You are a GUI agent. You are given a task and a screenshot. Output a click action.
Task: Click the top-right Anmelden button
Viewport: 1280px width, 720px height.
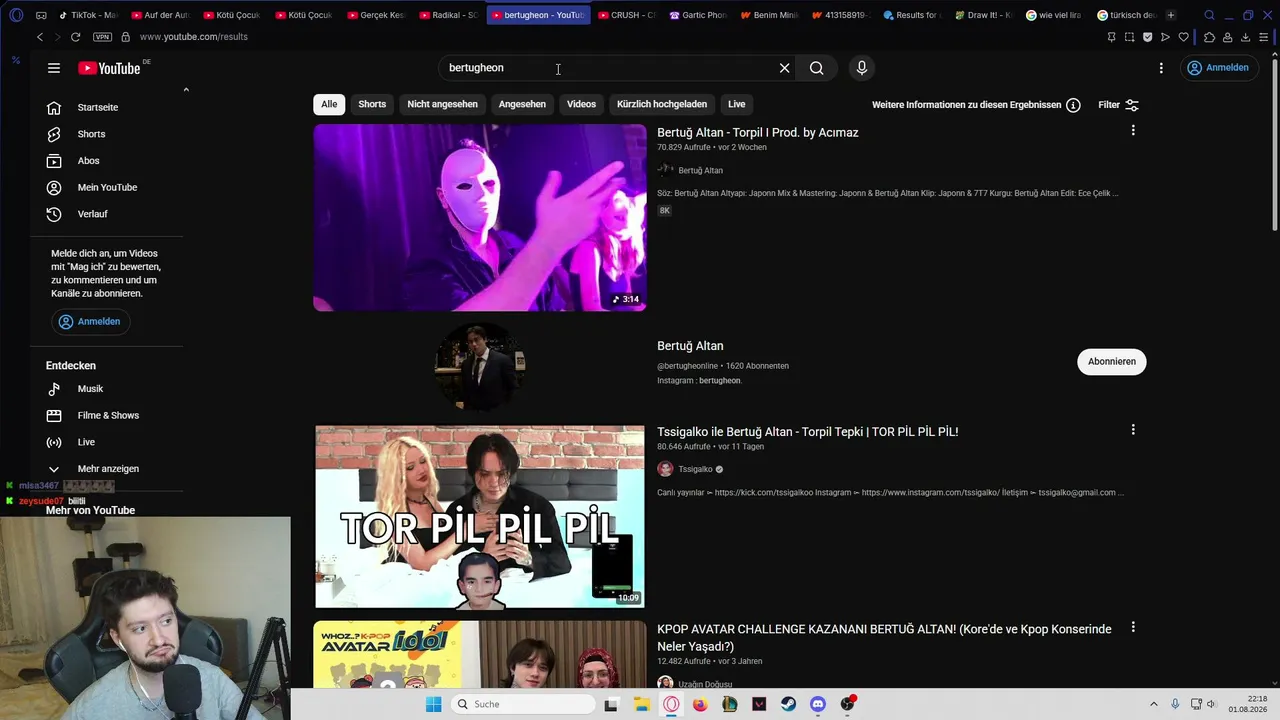click(1217, 68)
